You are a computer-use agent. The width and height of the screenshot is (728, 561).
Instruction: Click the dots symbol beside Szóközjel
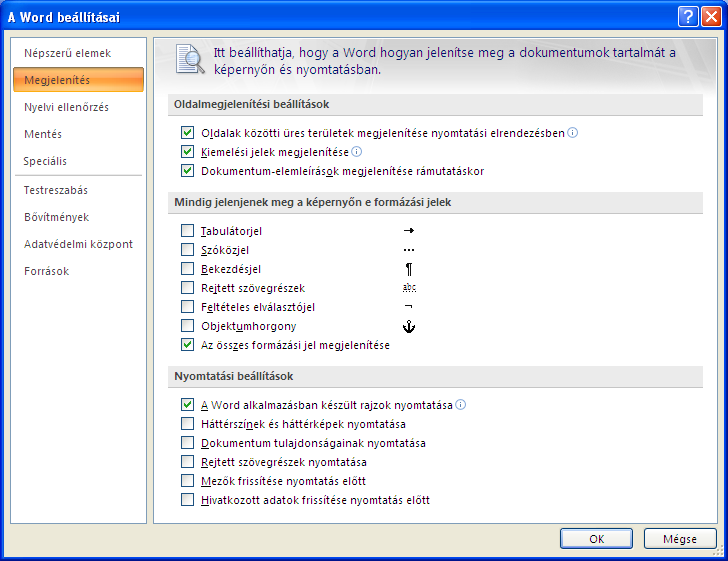(x=409, y=250)
